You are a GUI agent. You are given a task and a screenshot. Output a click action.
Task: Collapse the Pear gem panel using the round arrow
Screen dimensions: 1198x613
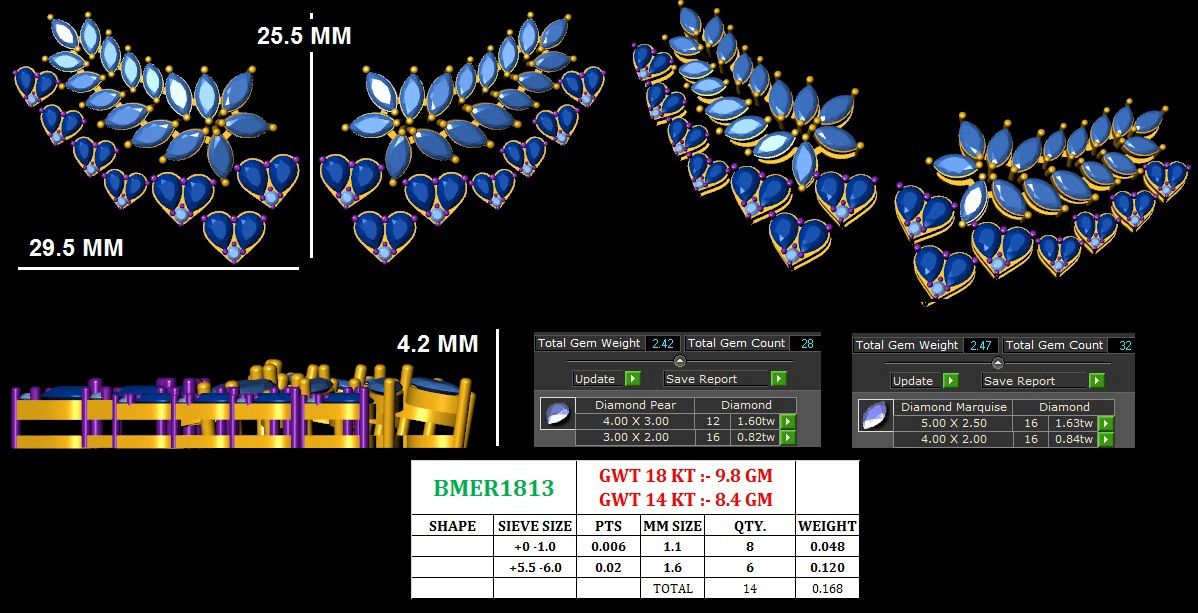click(x=680, y=361)
